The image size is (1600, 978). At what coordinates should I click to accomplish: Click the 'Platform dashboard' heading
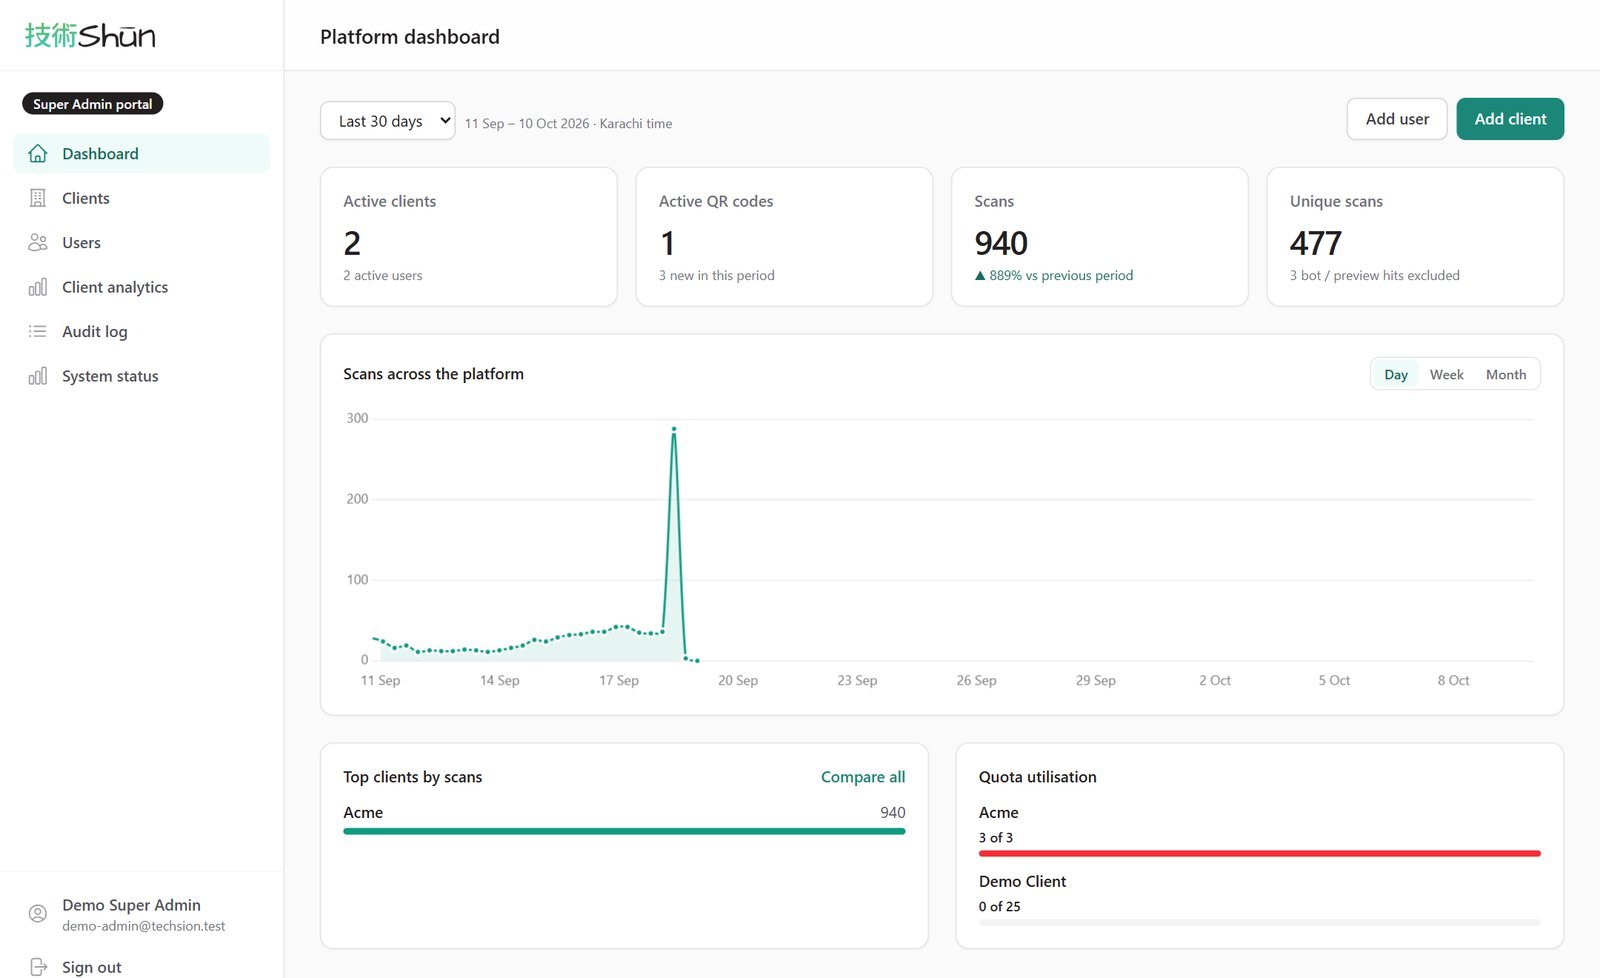[x=410, y=37]
